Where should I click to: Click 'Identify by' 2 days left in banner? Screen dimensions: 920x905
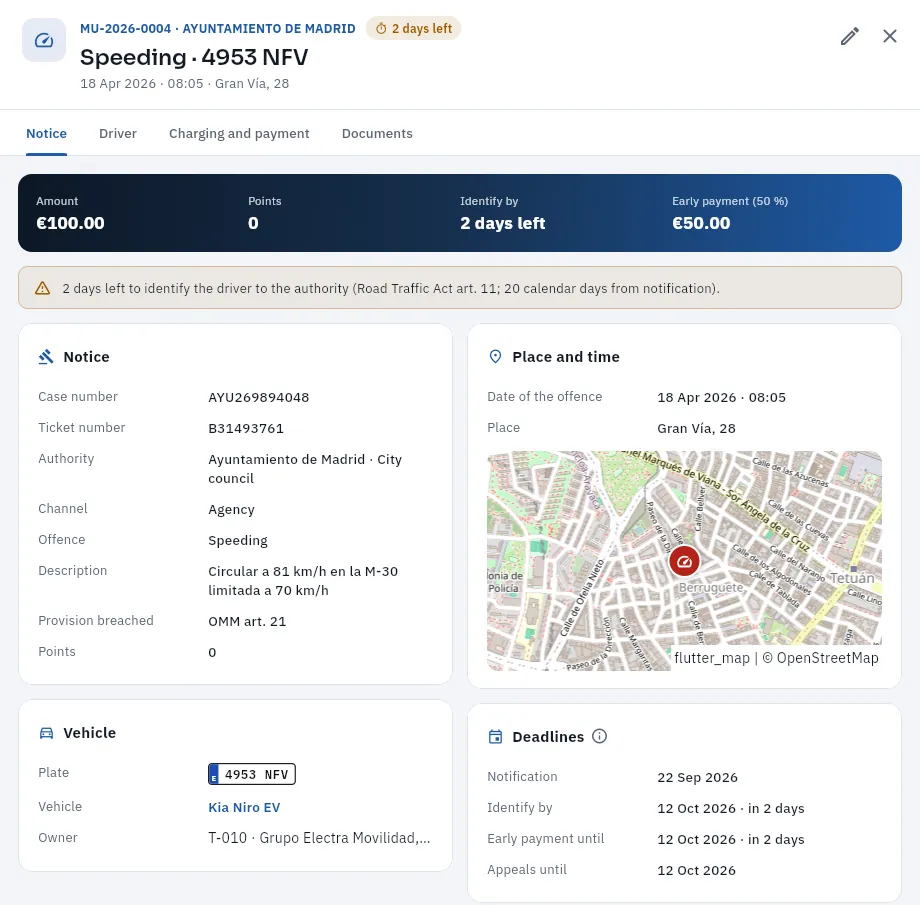(503, 223)
